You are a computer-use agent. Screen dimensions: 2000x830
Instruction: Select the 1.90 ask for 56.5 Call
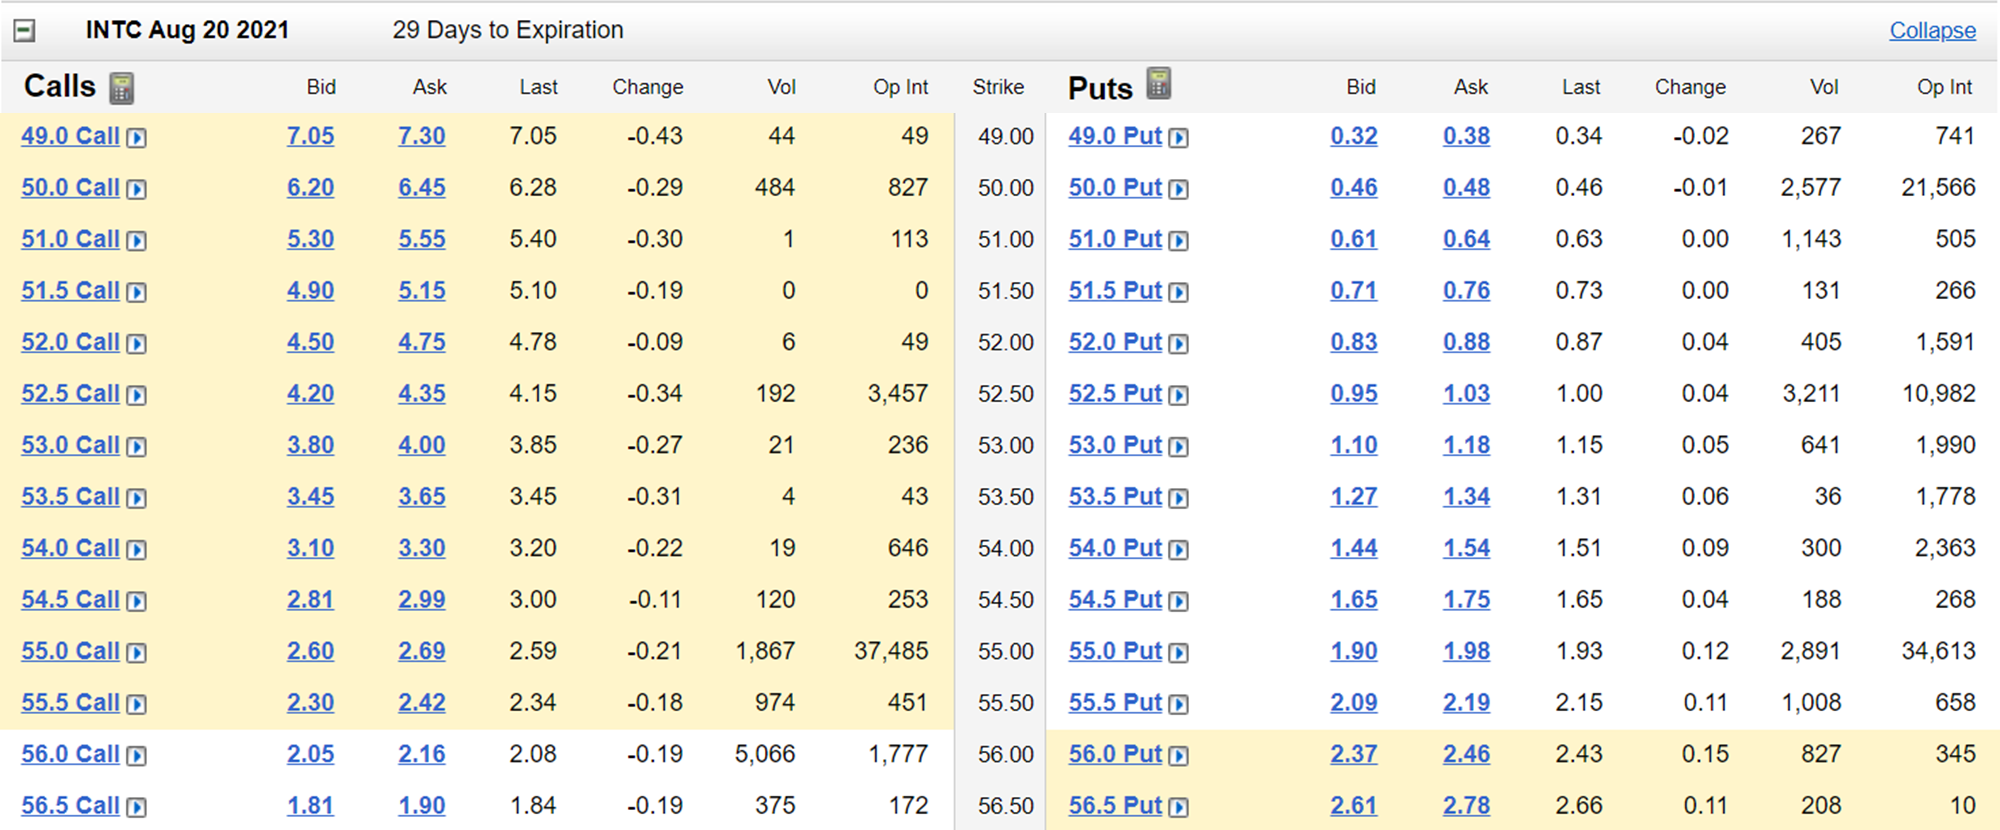tap(422, 805)
